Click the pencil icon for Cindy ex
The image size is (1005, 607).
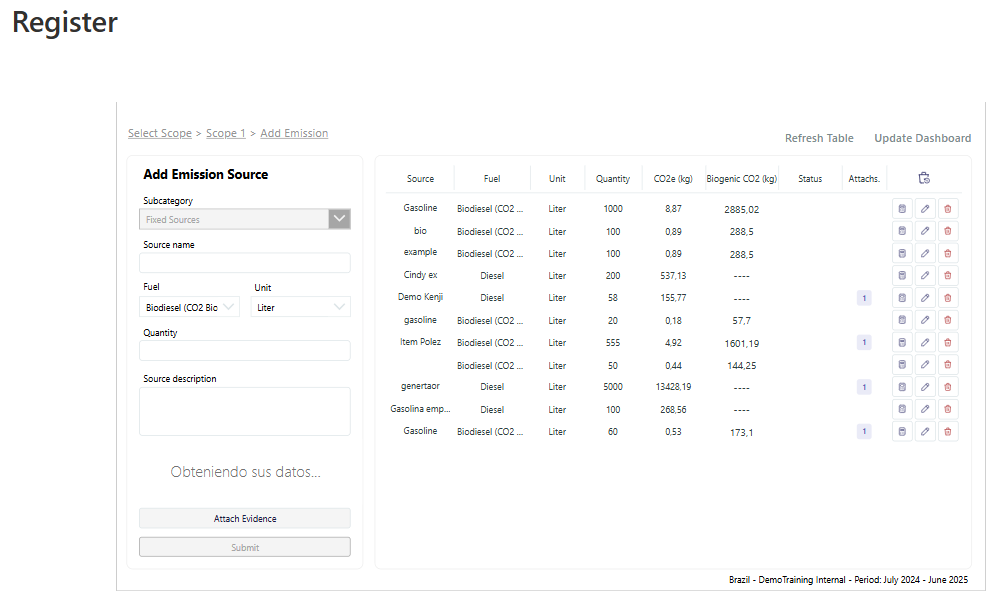[x=925, y=276]
